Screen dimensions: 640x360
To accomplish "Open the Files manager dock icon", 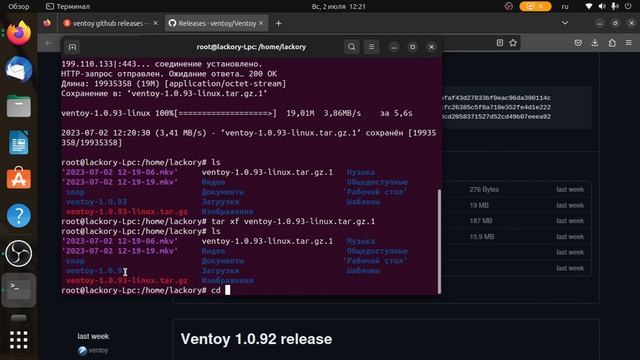I will [18, 106].
